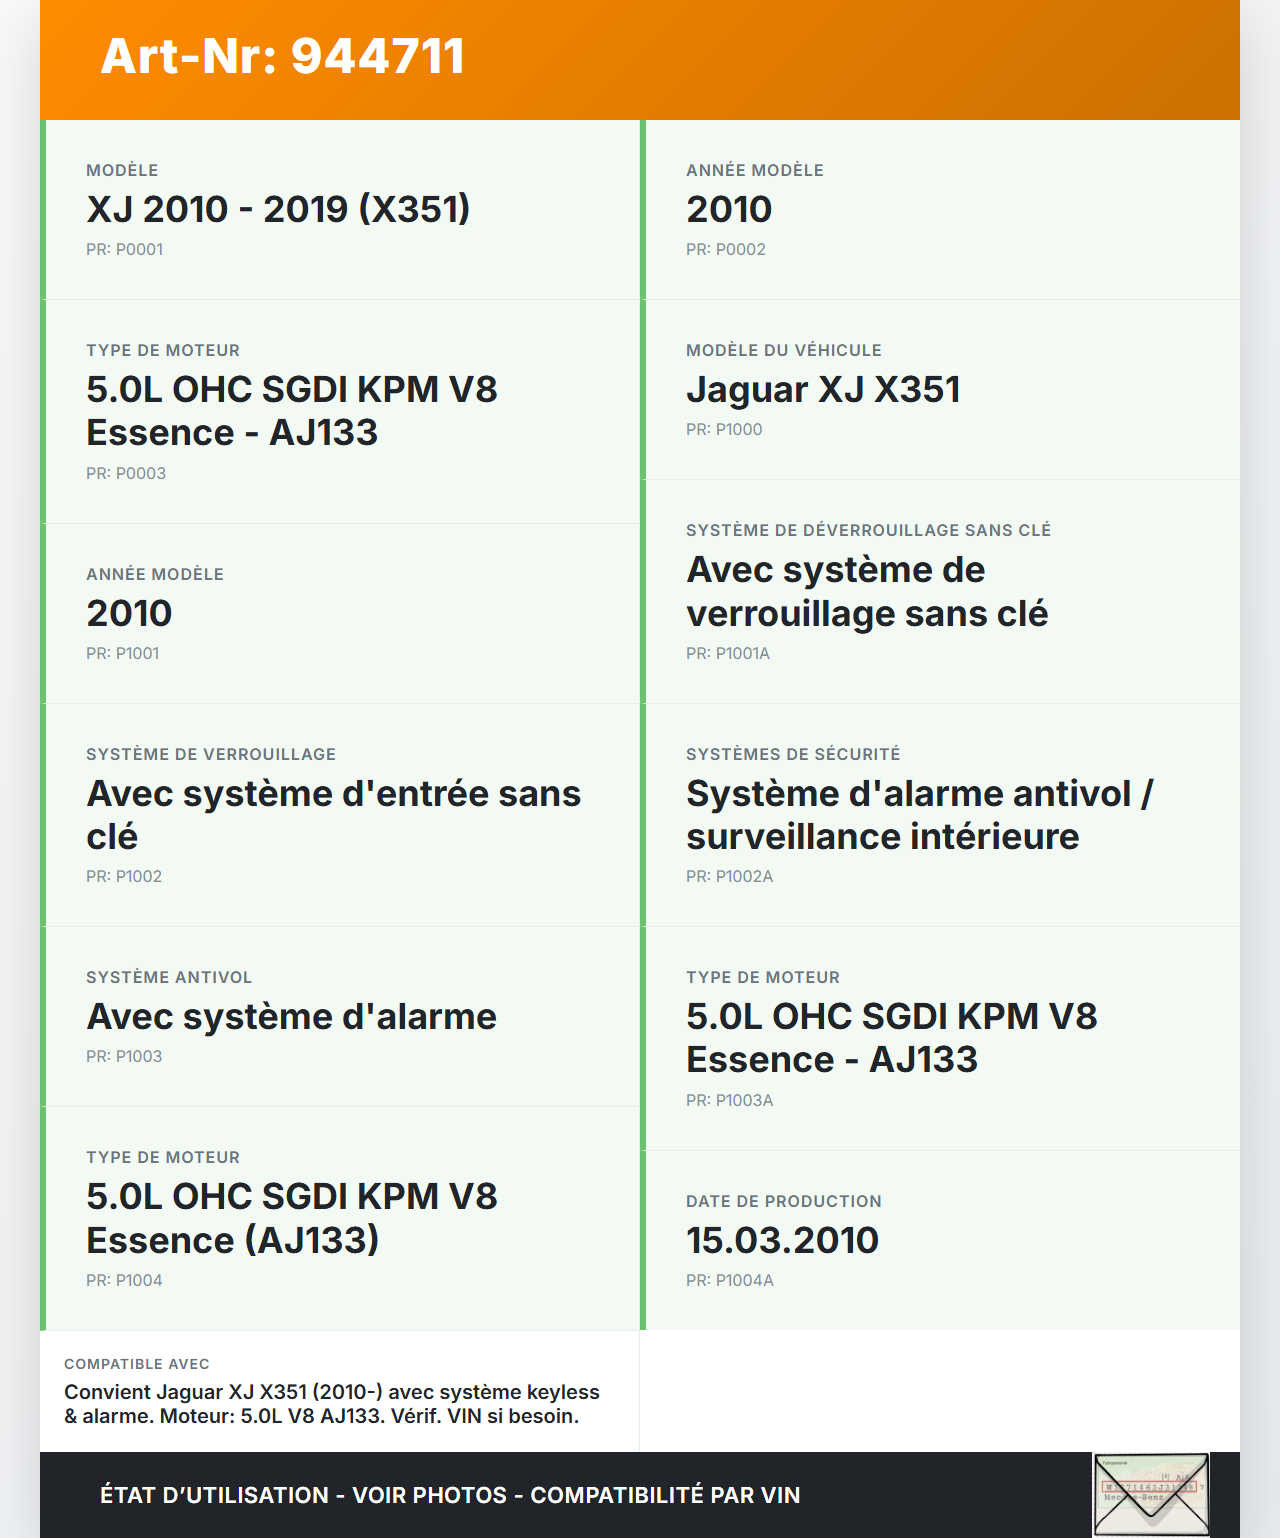This screenshot has height=1538, width=1280.
Task: Click production date 15.03.2010
Action: tap(782, 1240)
